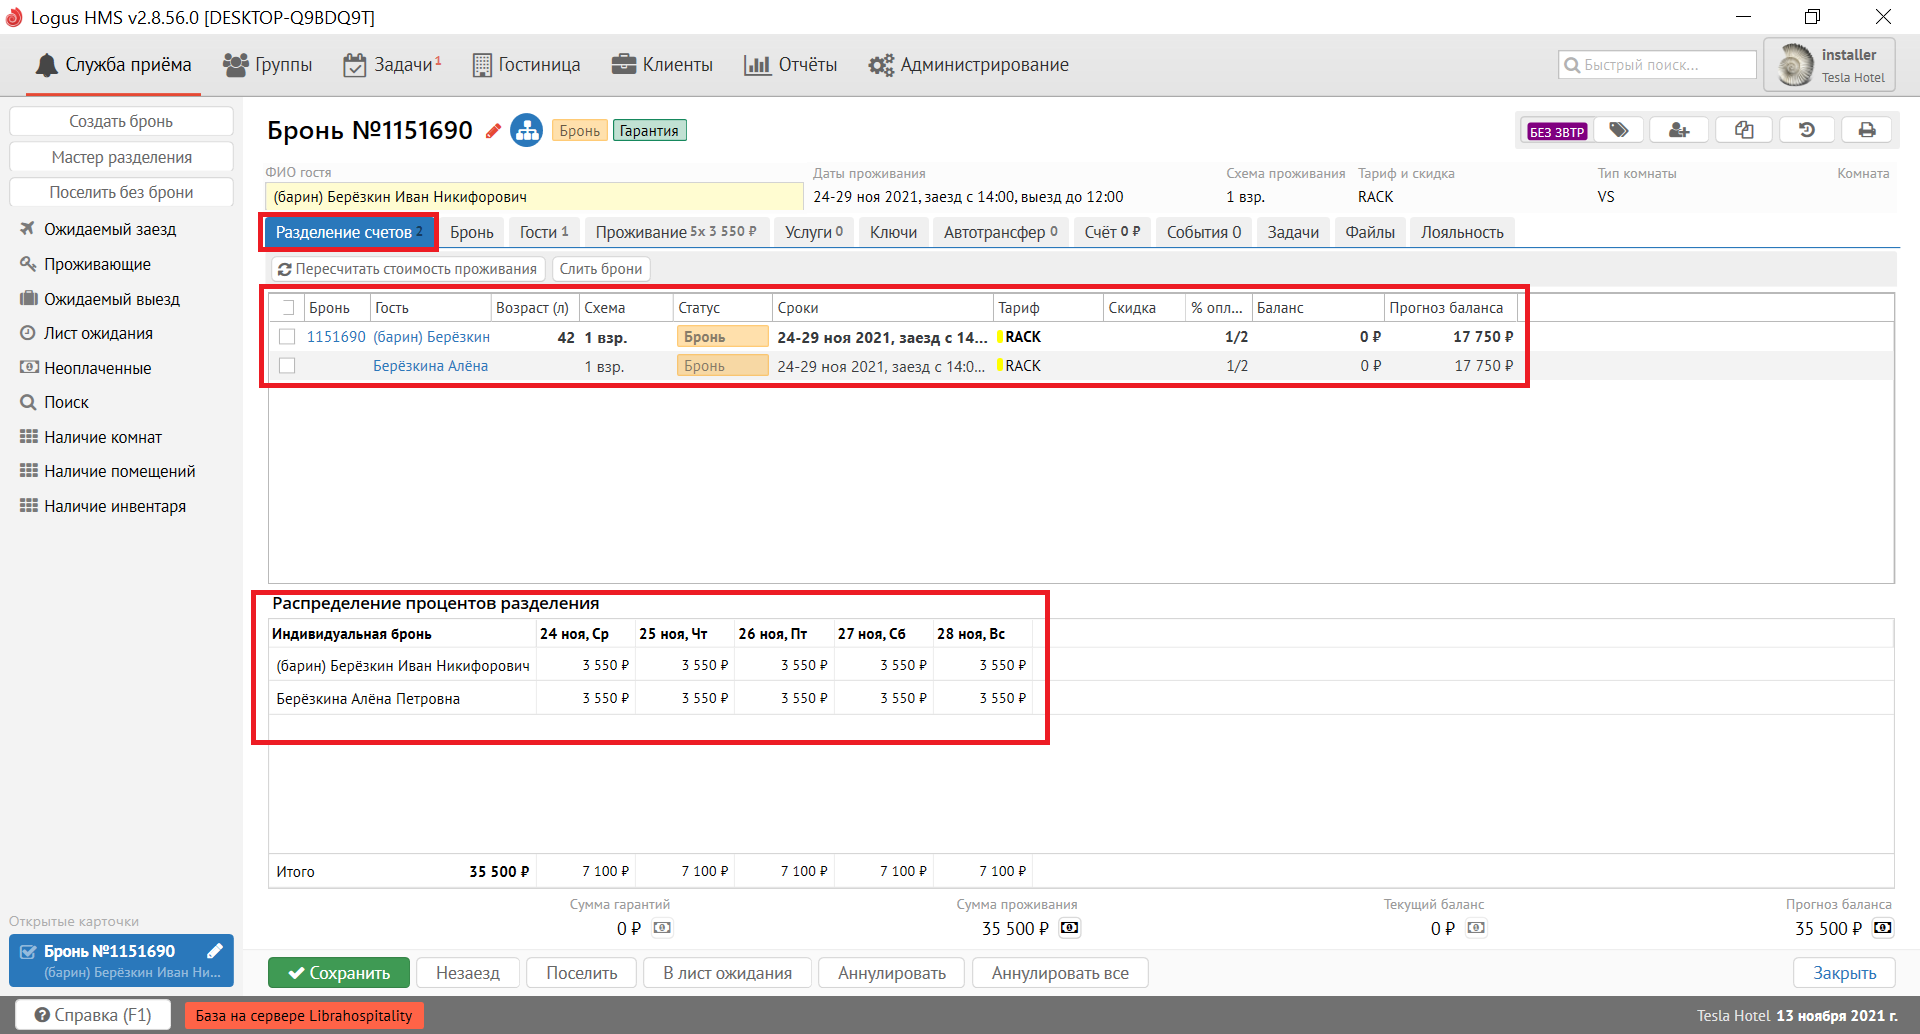Screen dimensions: 1920x1034
Task: Click the printer icon button
Action: 1866,130
